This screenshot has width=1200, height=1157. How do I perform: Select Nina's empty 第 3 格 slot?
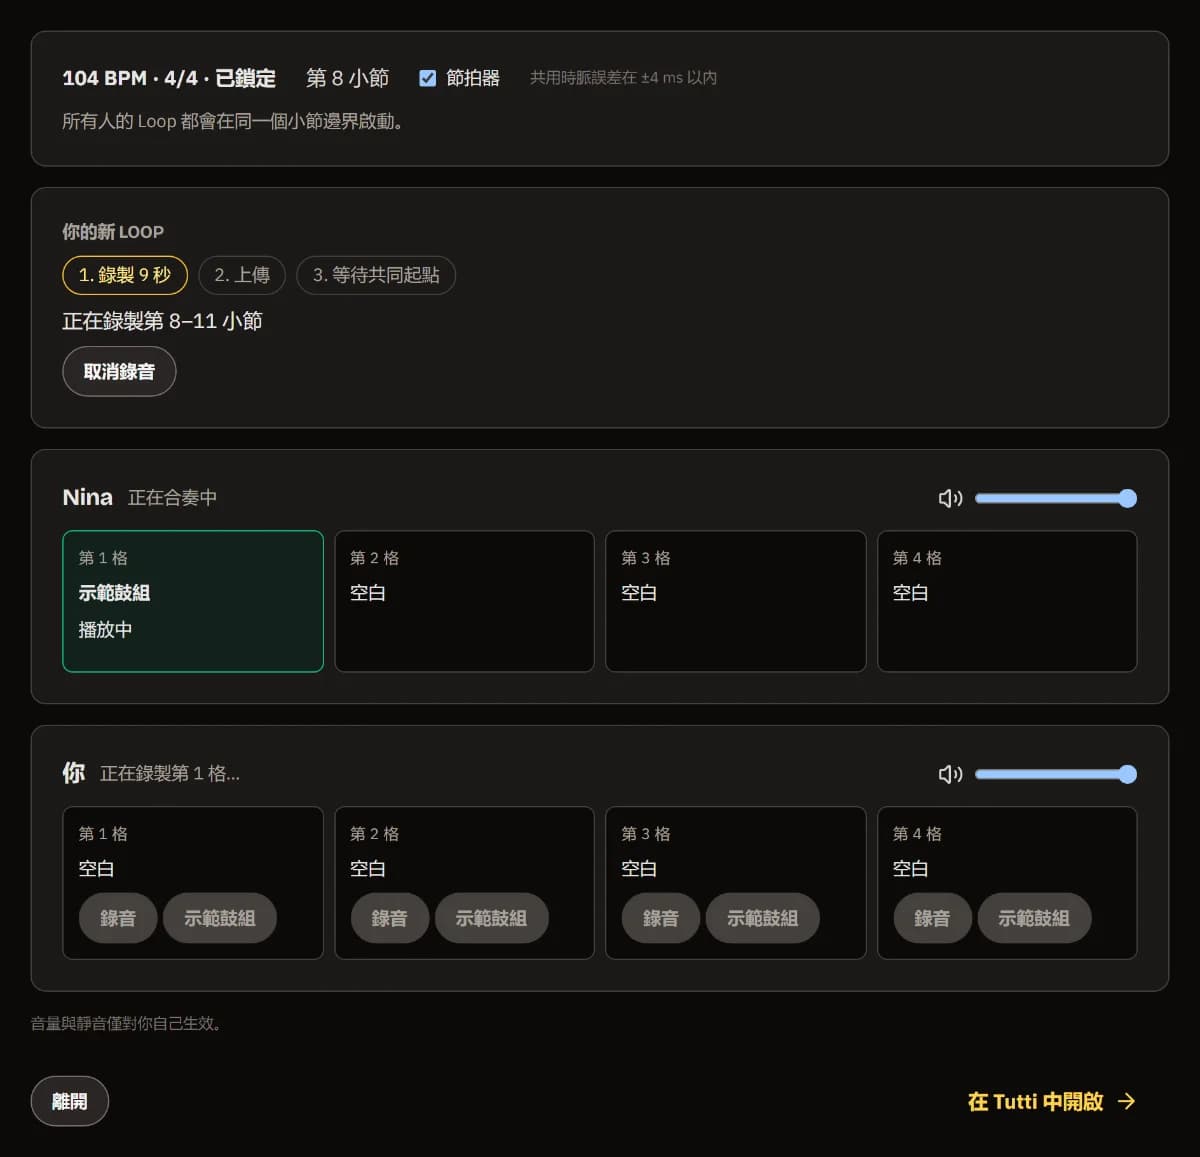pos(736,601)
